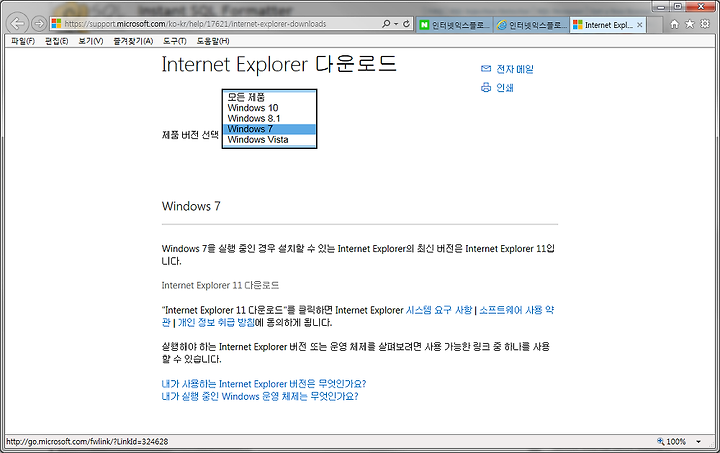Screen dimensions: 720x453
Task: Open the 편집(E) menu
Action: pos(56,41)
